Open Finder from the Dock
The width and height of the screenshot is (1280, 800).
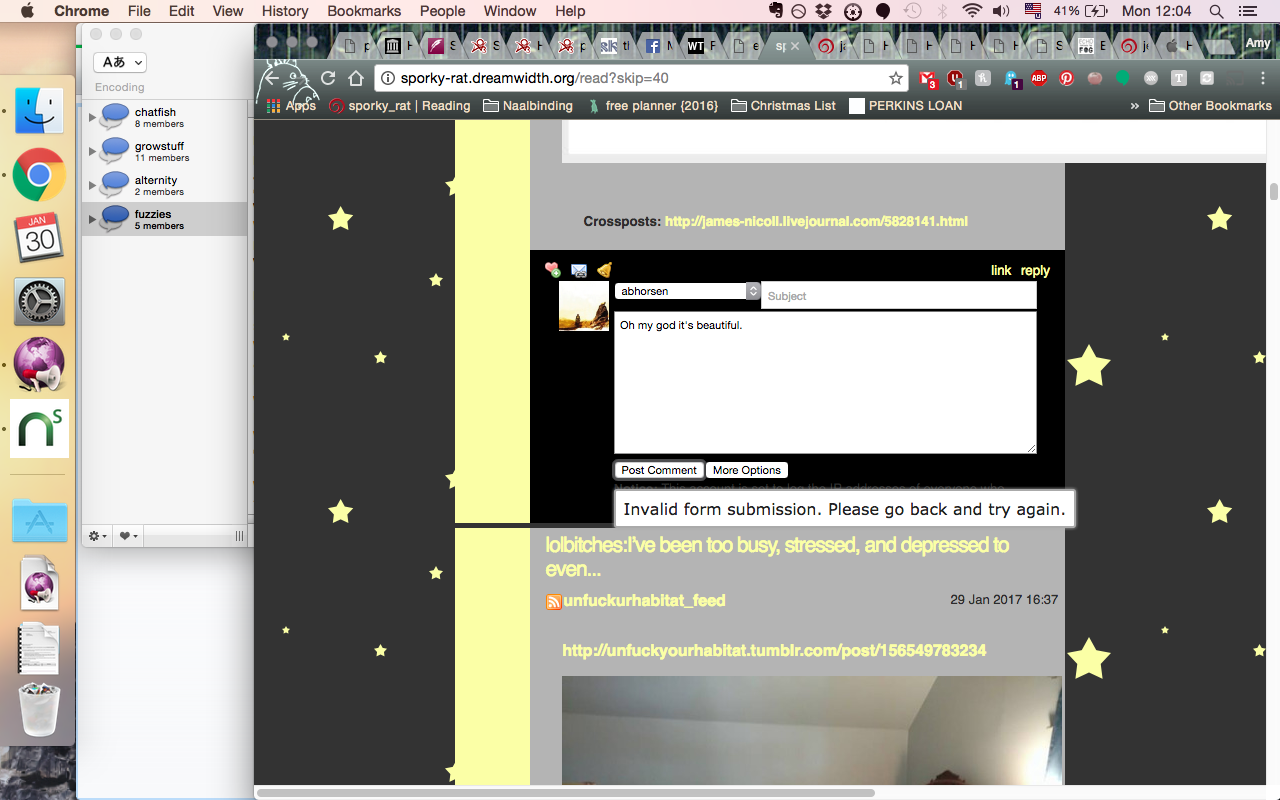pos(40,111)
